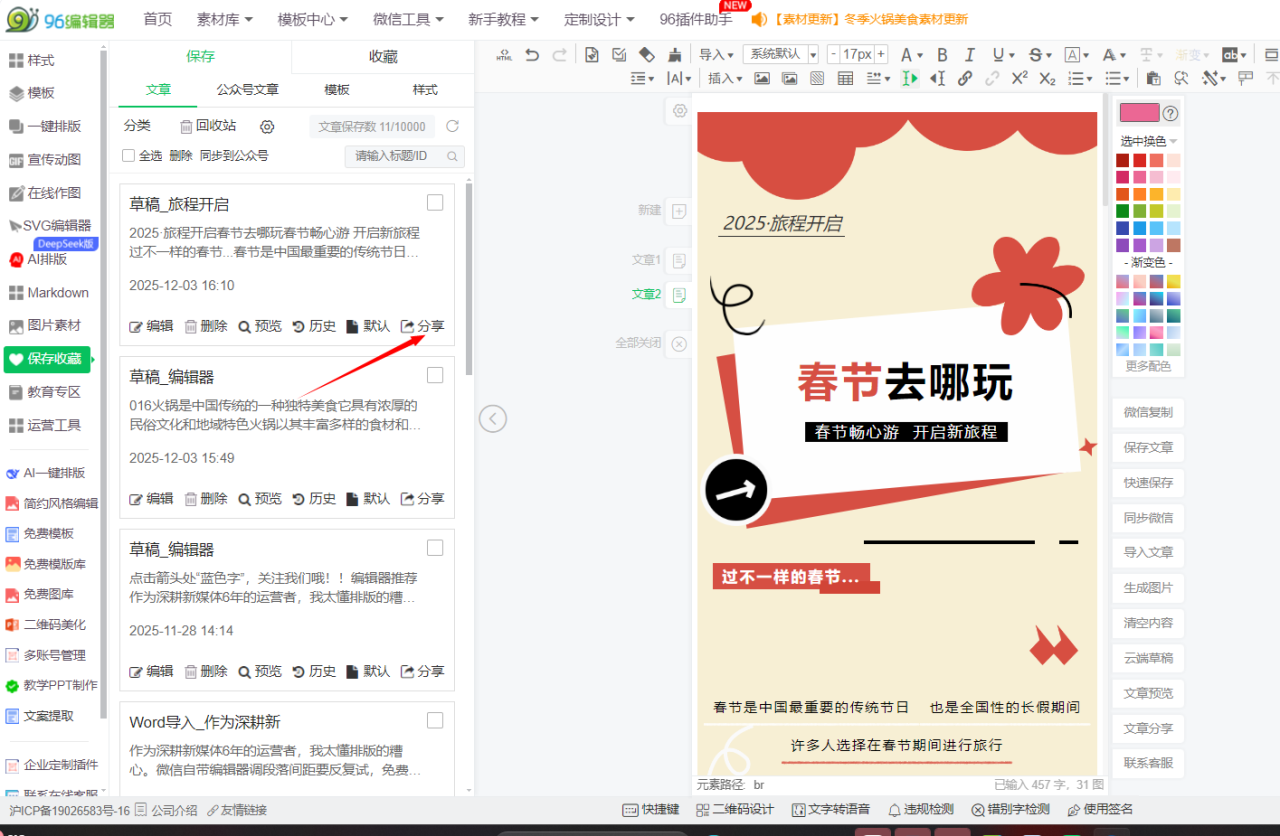This screenshot has width=1280, height=836.
Task: Select the HTML source code icon
Action: click(505, 55)
